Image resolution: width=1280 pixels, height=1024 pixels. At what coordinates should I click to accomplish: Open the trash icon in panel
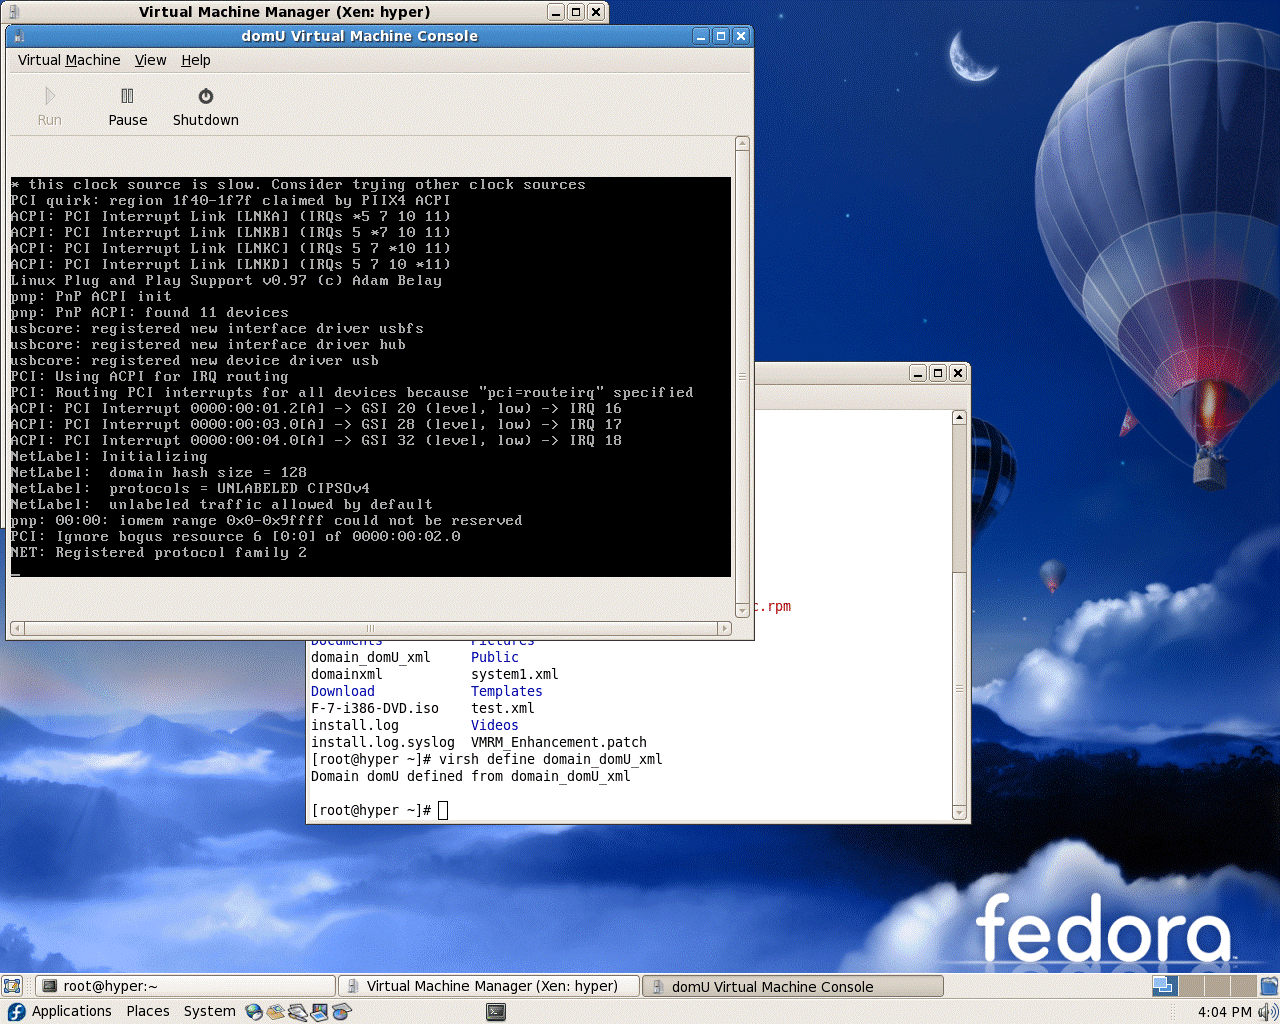[x=1268, y=986]
